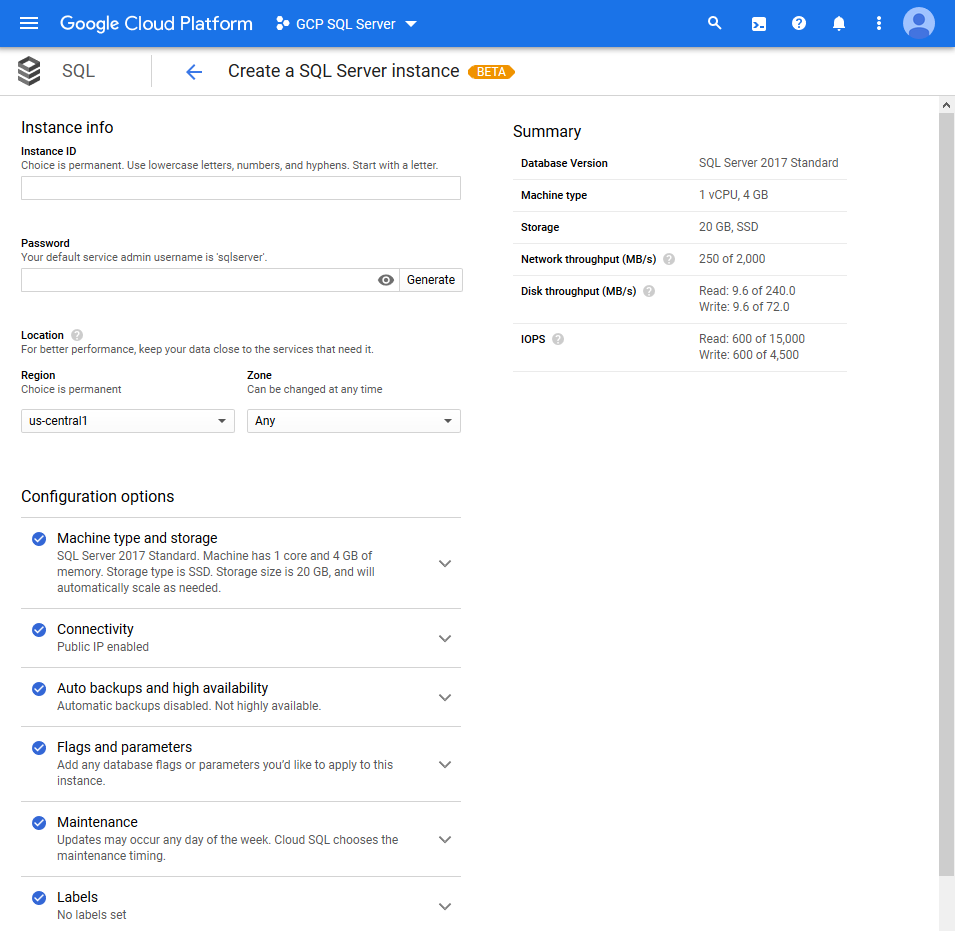The width and height of the screenshot is (955, 931).
Task: Show help for Location
Action: pos(77,335)
